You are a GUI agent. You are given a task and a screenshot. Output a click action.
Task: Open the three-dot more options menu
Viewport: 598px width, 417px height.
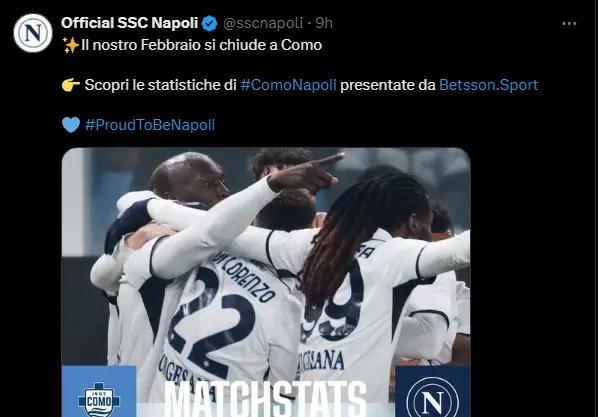(569, 24)
